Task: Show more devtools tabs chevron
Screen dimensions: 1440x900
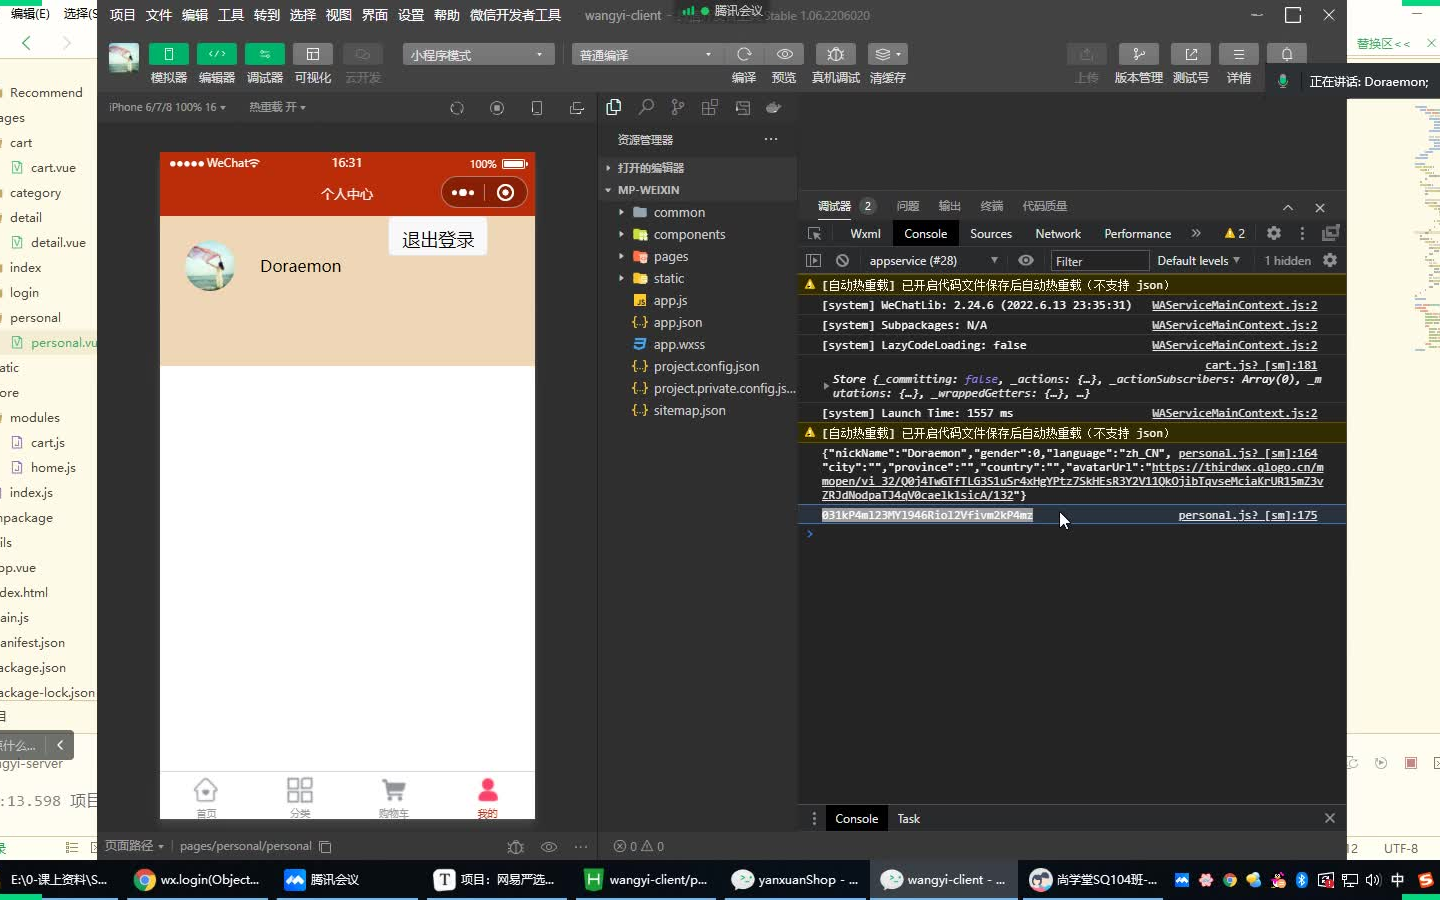Action: pos(1196,233)
